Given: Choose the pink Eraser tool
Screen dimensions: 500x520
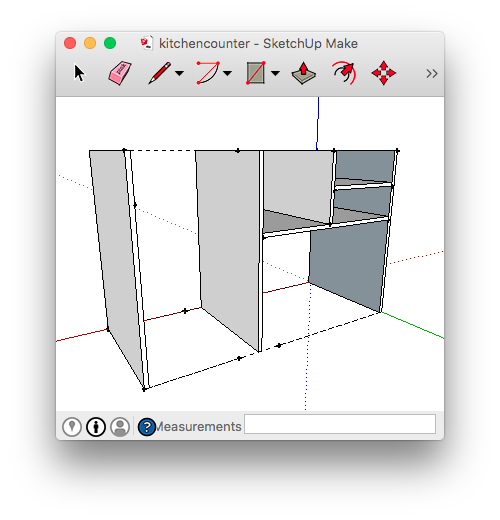Looking at the screenshot, I should (120, 73).
